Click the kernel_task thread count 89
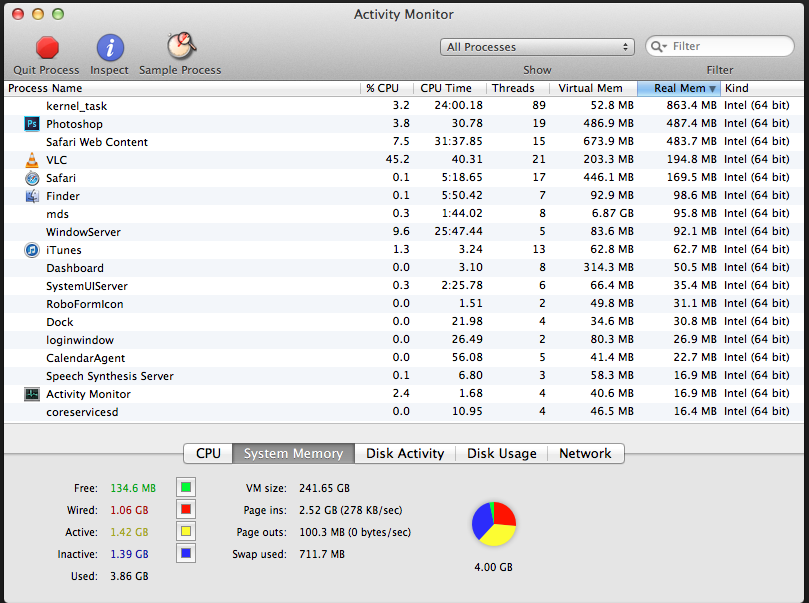809x603 pixels. pyautogui.click(x=539, y=105)
